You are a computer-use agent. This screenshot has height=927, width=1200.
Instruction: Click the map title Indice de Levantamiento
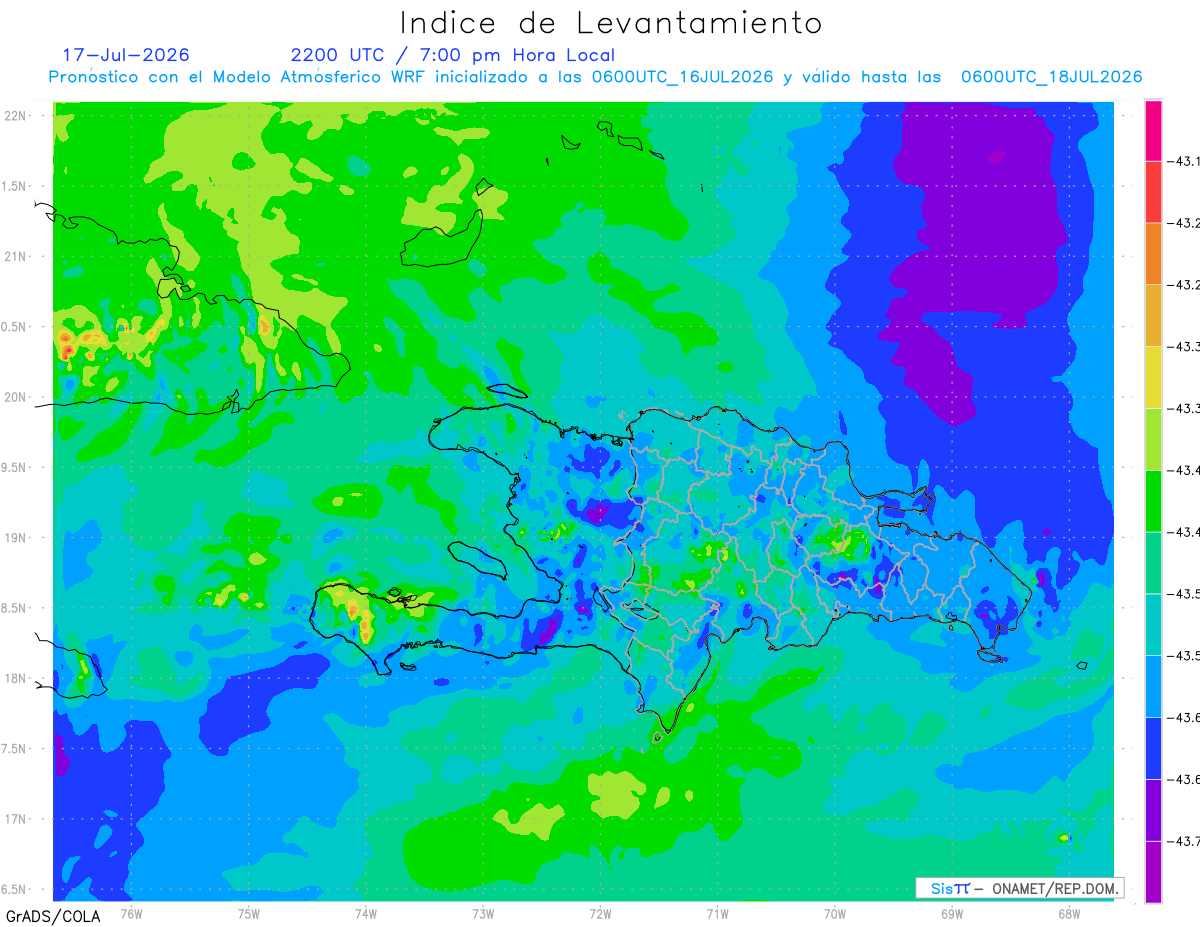click(x=610, y=23)
